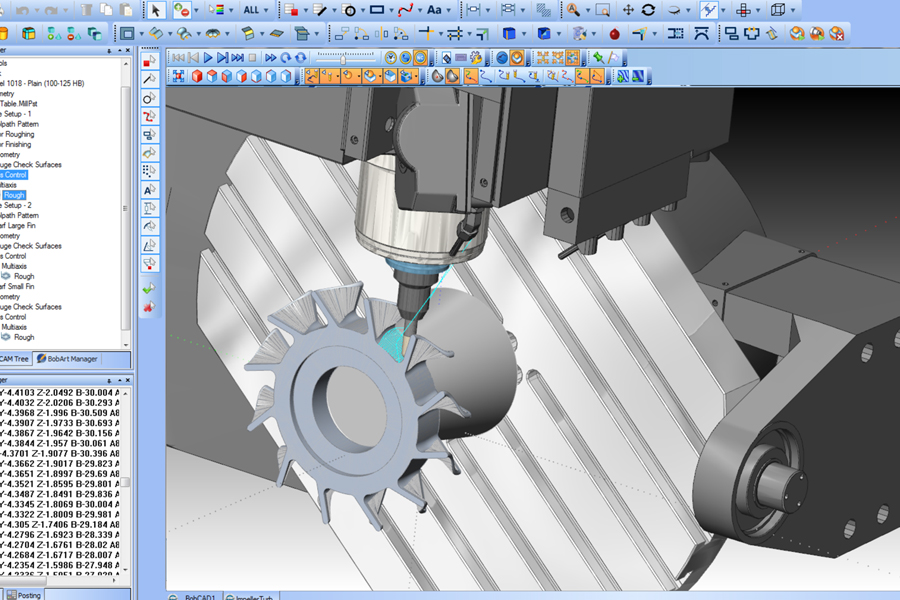Toggle the highlighted snap axes icon
The width and height of the screenshot is (900, 600).
coord(709,10)
